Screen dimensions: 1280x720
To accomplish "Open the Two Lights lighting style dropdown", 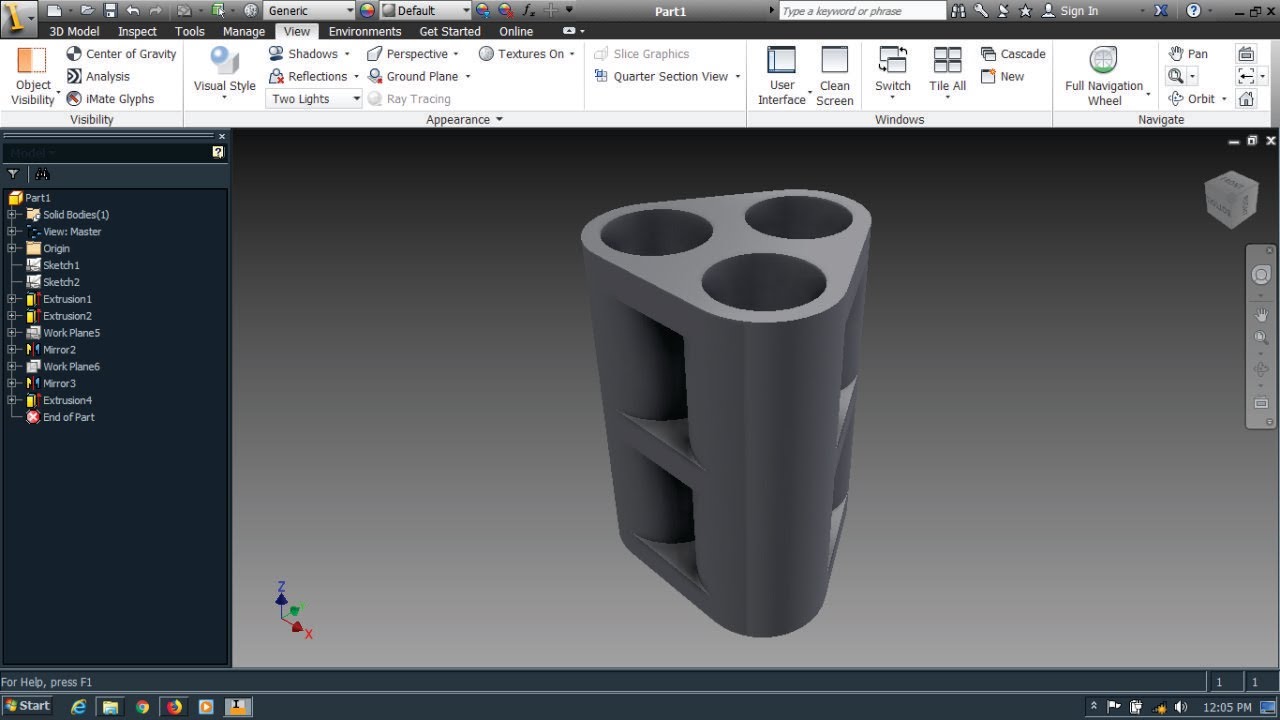I will (313, 98).
